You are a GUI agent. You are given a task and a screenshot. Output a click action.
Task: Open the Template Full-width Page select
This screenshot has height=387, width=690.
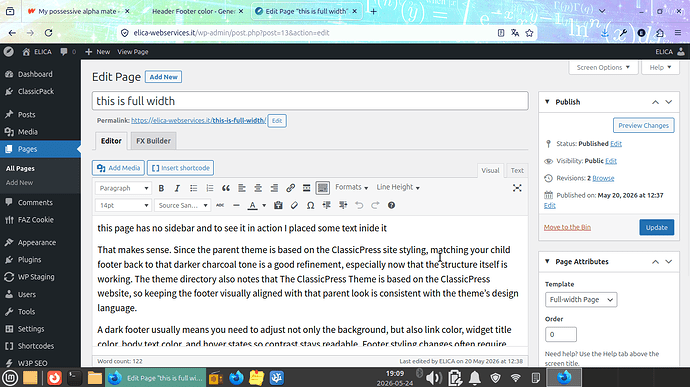click(x=581, y=299)
